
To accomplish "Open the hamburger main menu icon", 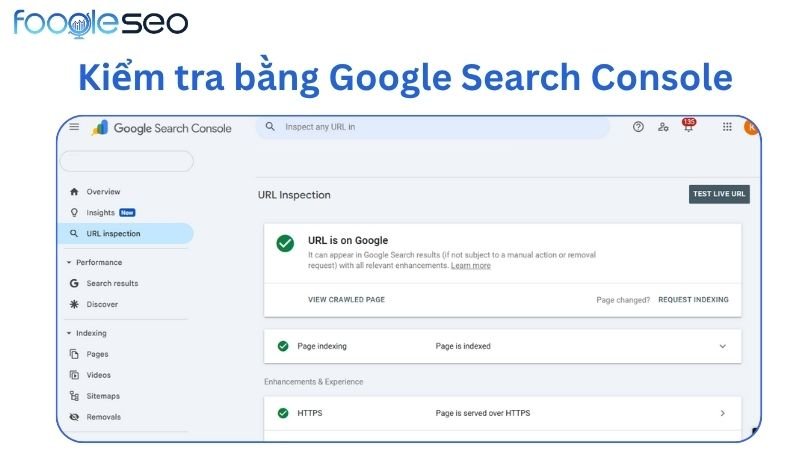I will tap(74, 127).
